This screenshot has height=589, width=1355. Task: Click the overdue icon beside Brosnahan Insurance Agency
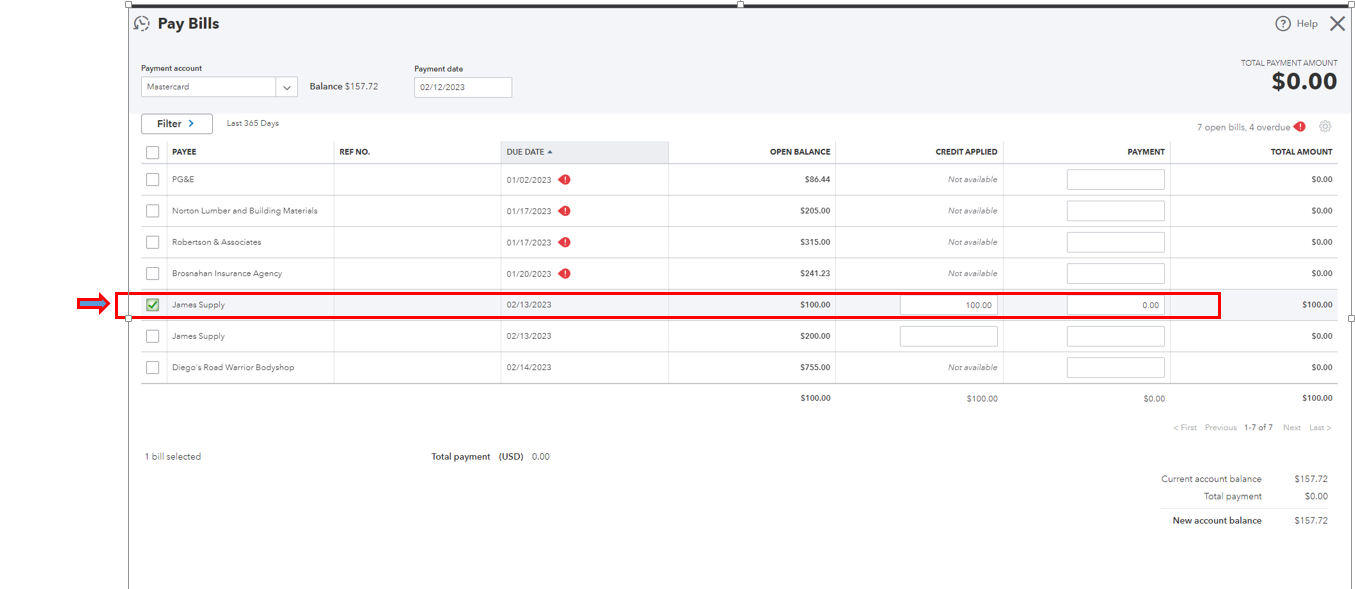(x=564, y=273)
